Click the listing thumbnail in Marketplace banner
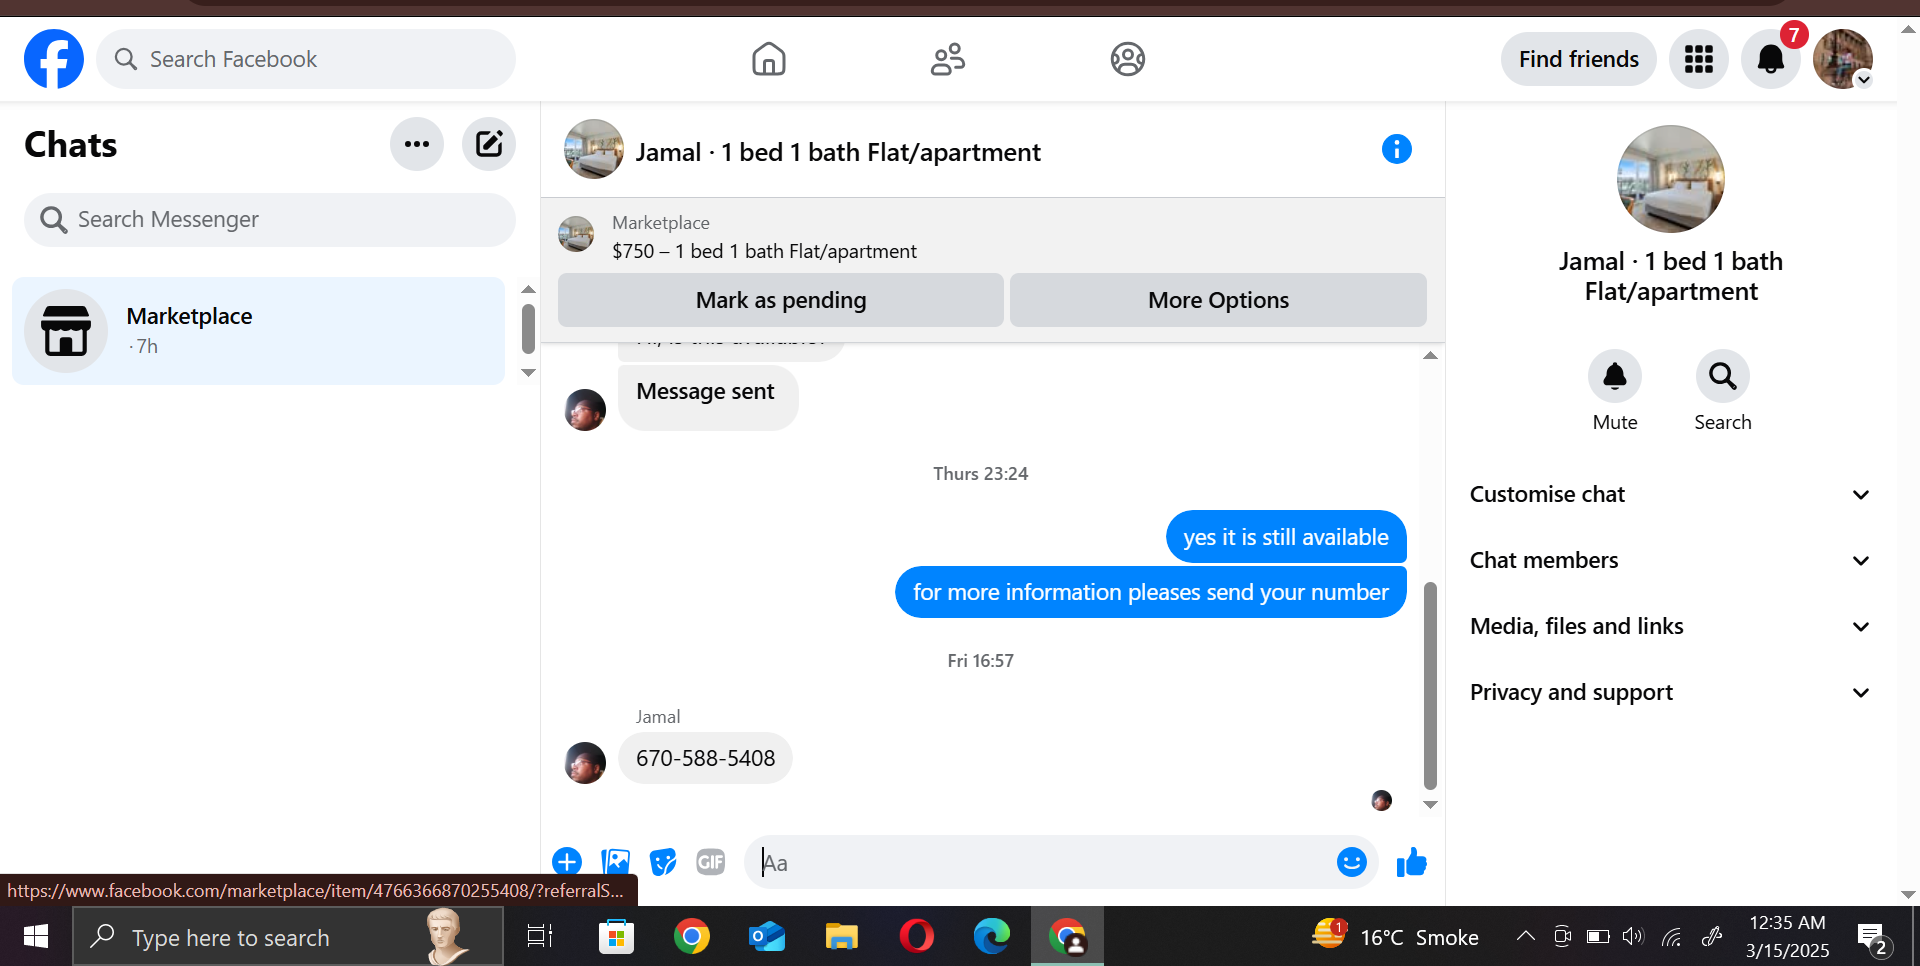 coord(576,234)
